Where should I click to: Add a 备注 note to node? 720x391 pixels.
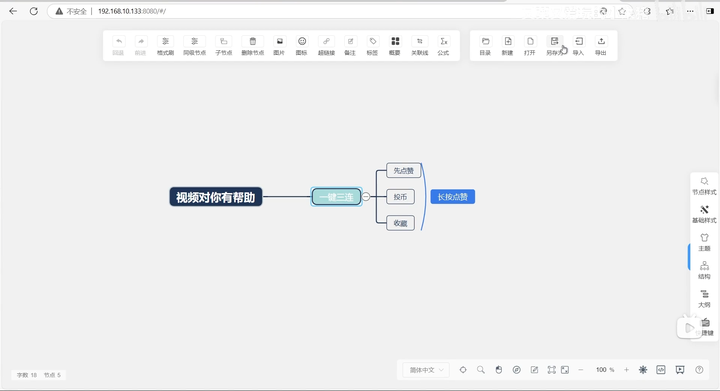[350, 46]
